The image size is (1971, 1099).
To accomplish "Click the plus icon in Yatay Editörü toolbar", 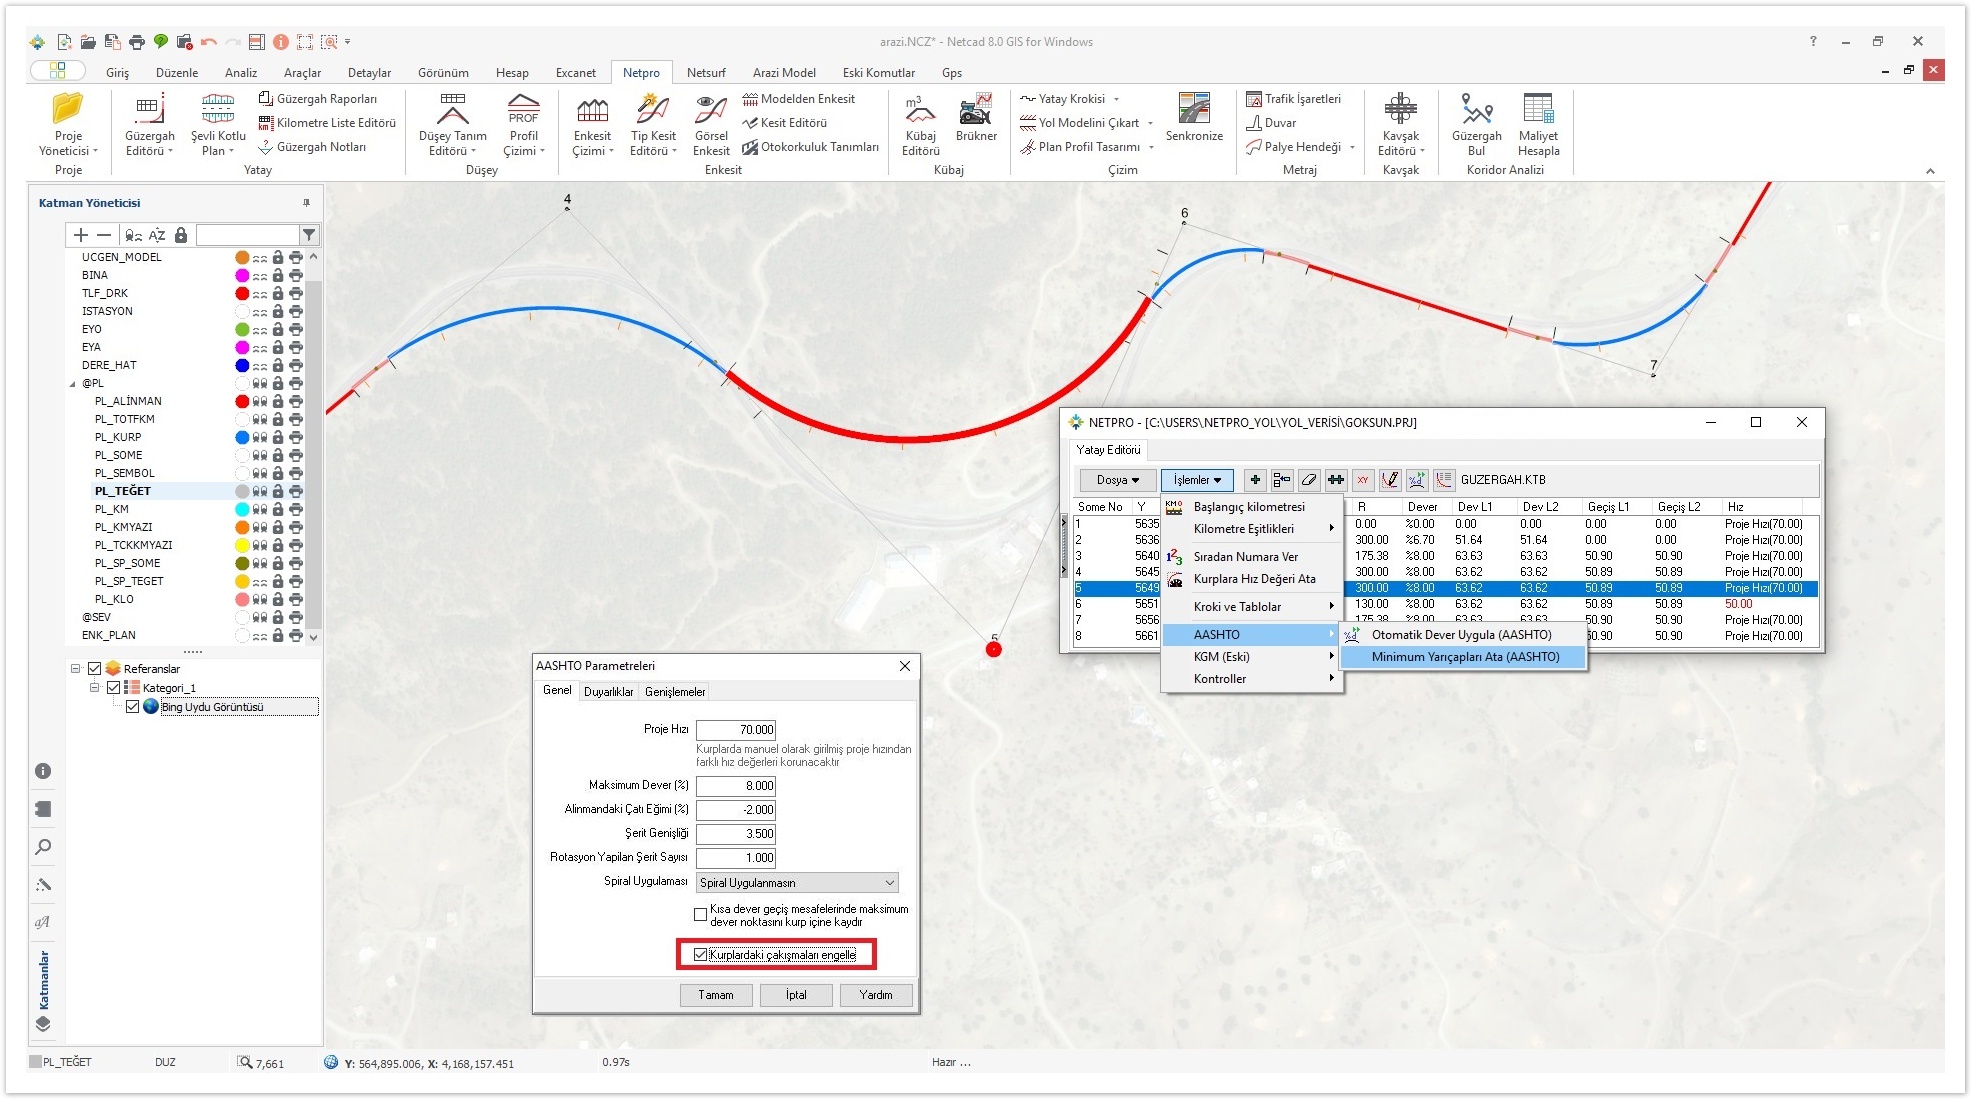I will 1255,480.
